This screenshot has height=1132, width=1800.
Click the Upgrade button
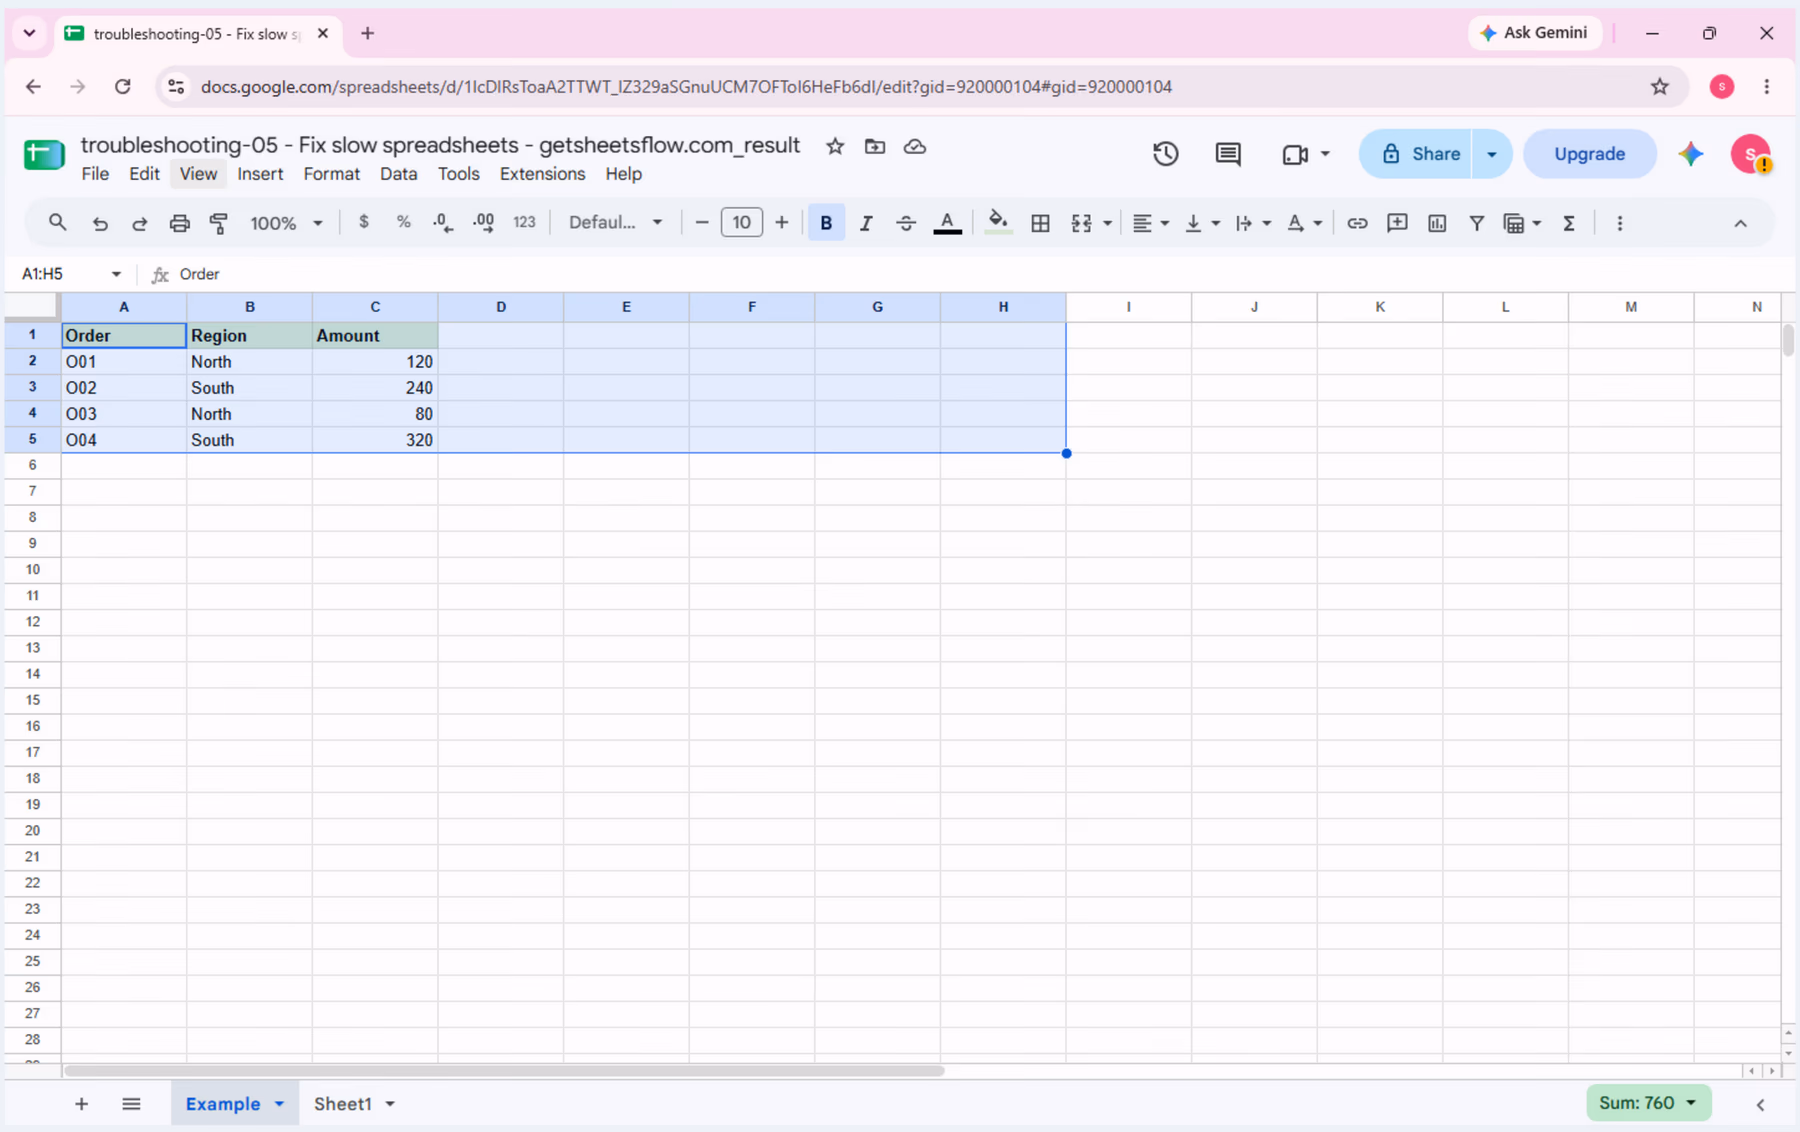(x=1589, y=154)
